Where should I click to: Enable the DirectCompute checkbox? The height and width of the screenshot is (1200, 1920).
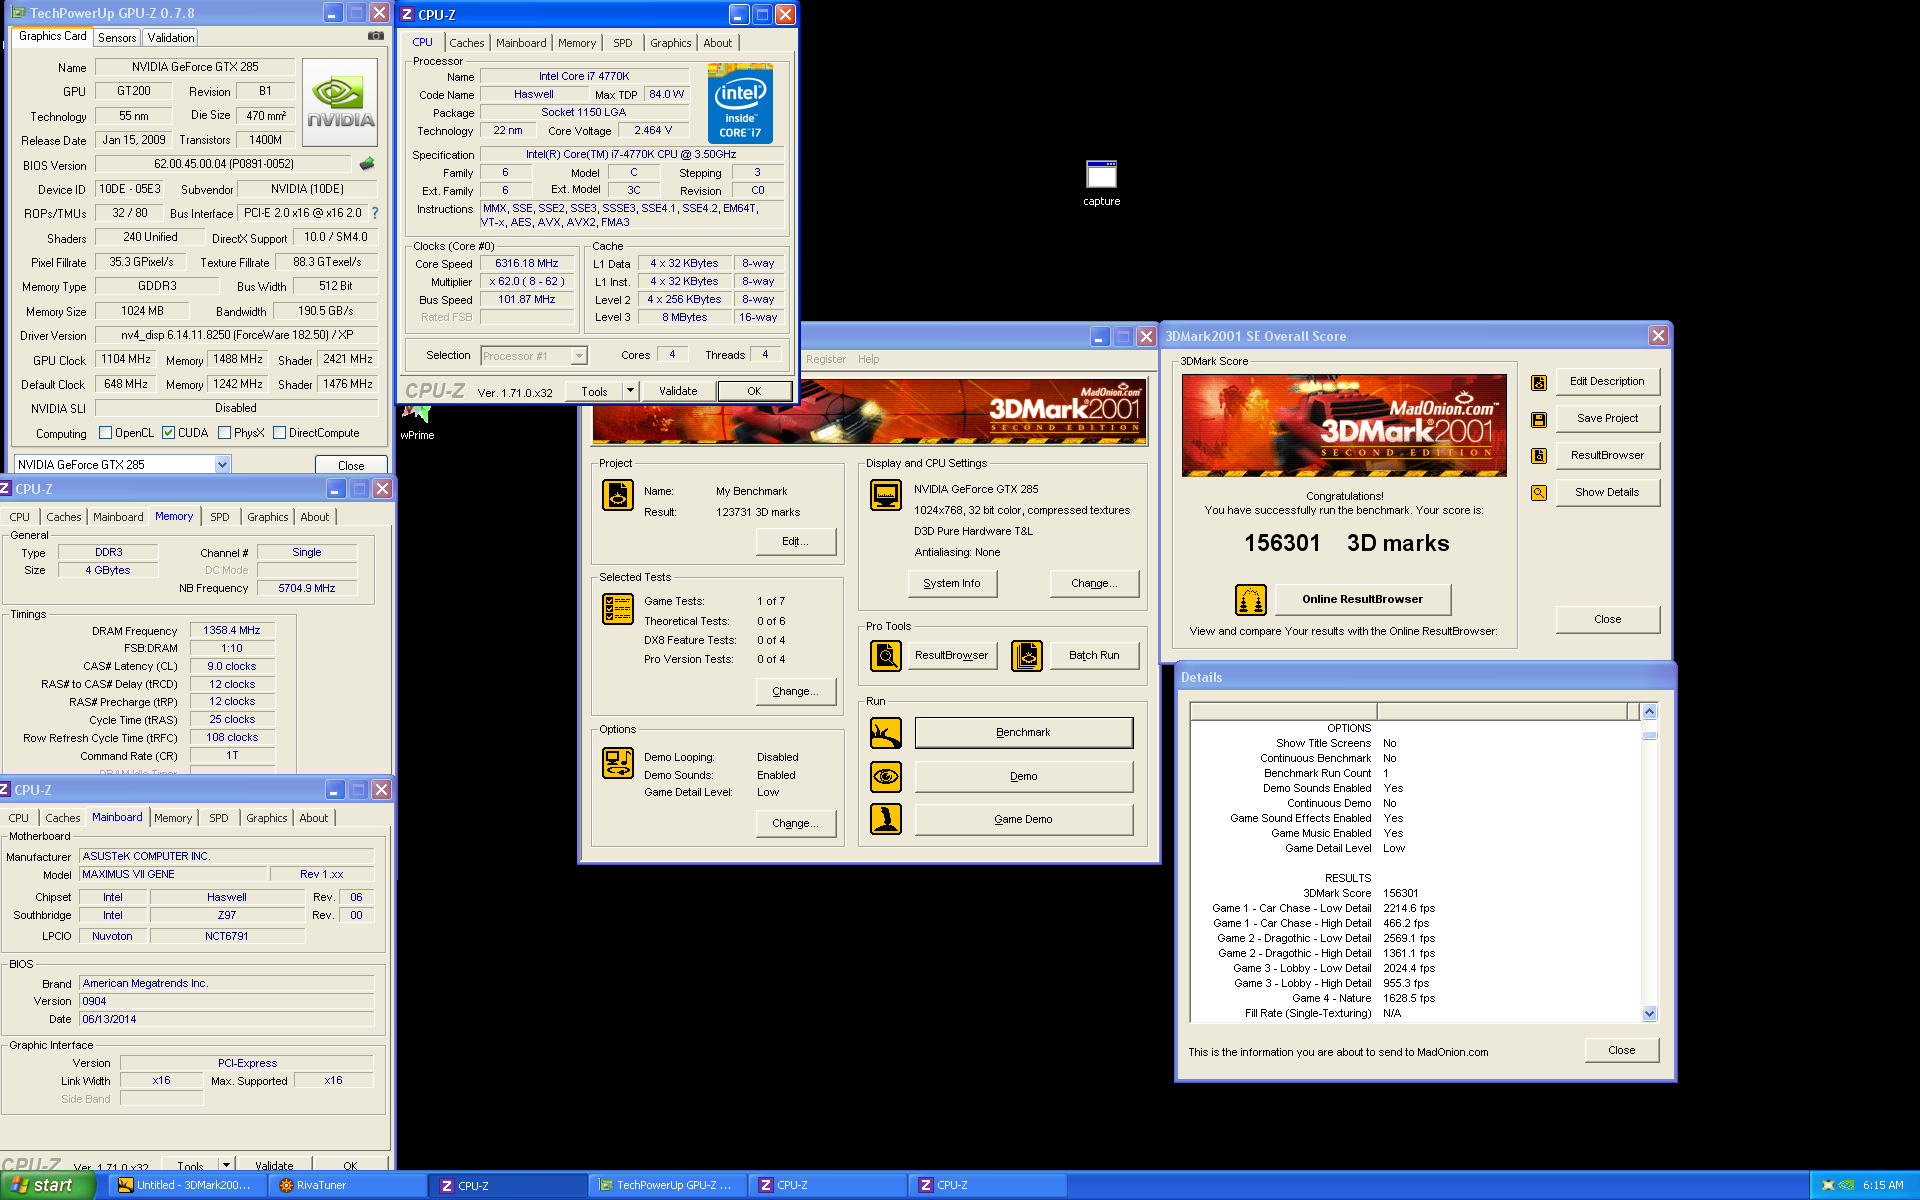[x=279, y=433]
